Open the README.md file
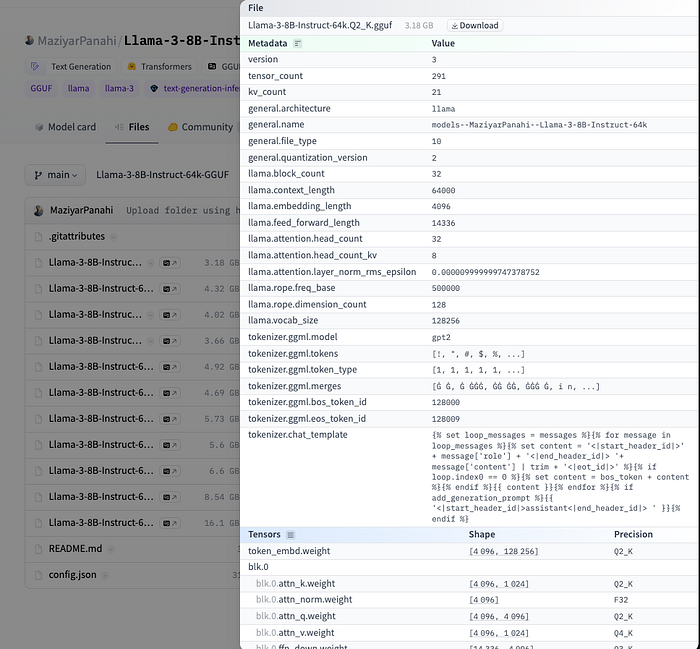The width and height of the screenshot is (700, 649). (75, 549)
